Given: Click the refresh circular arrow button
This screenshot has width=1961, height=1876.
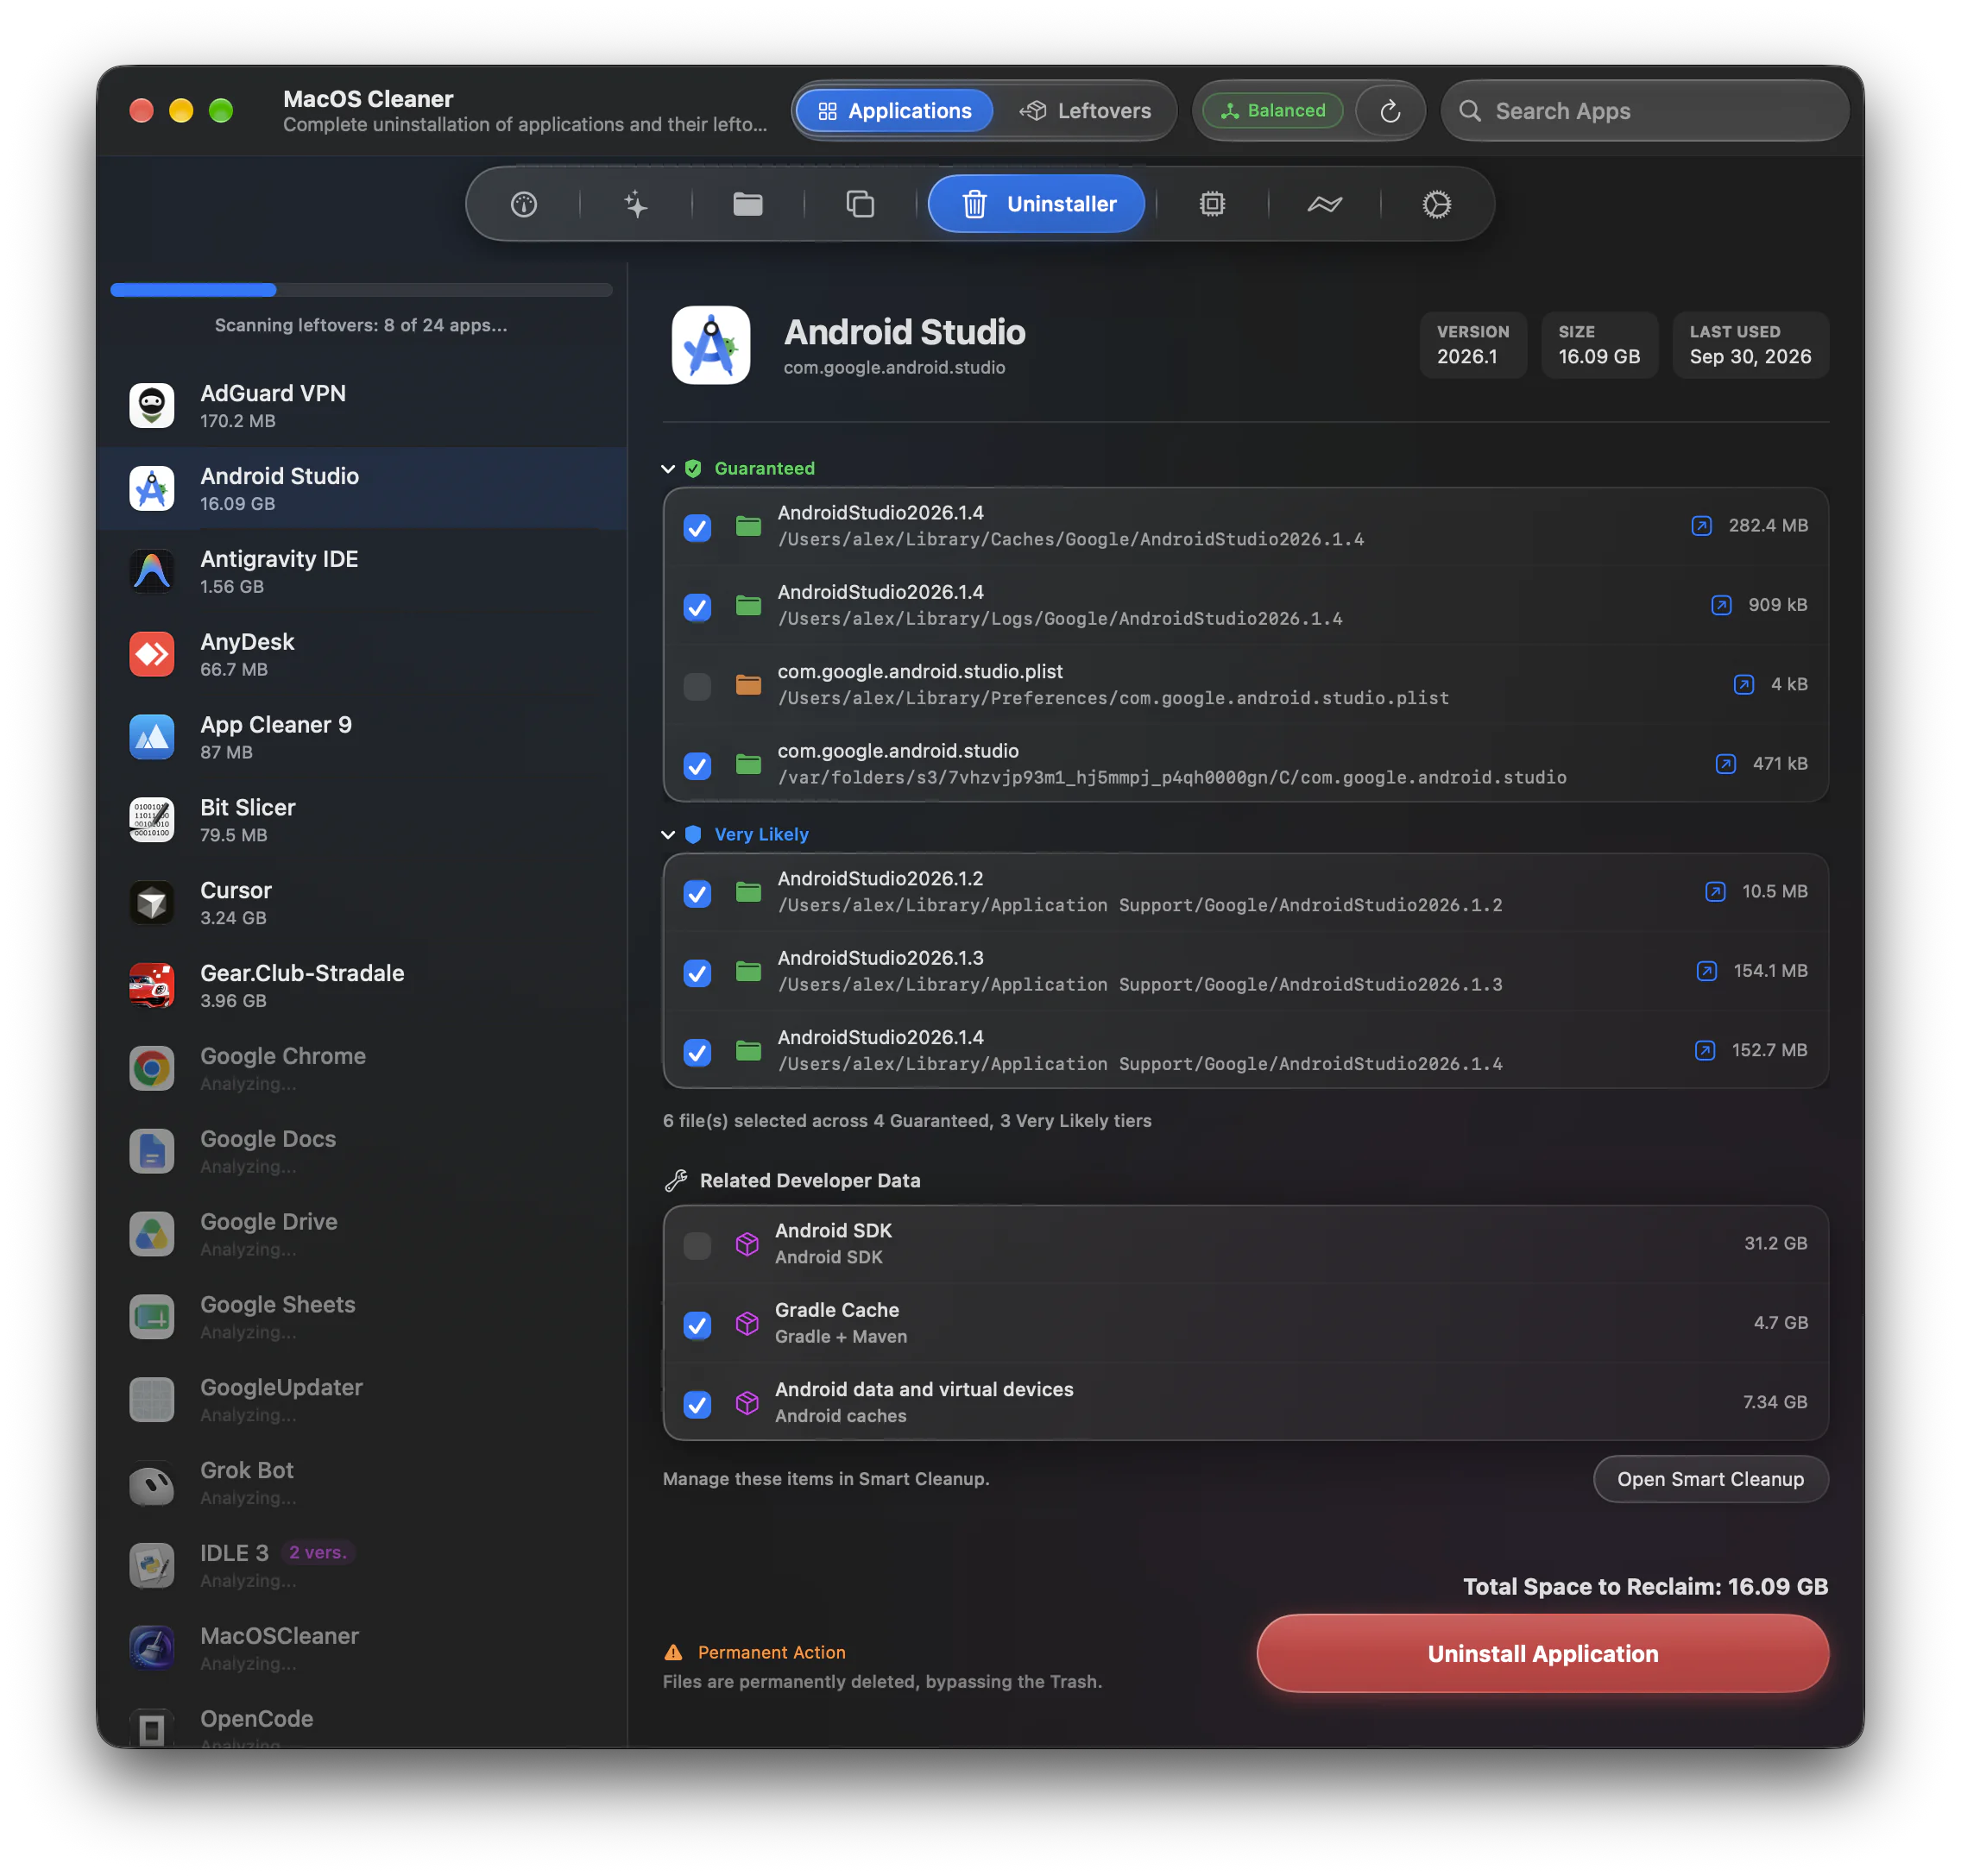Looking at the screenshot, I should pos(1390,111).
